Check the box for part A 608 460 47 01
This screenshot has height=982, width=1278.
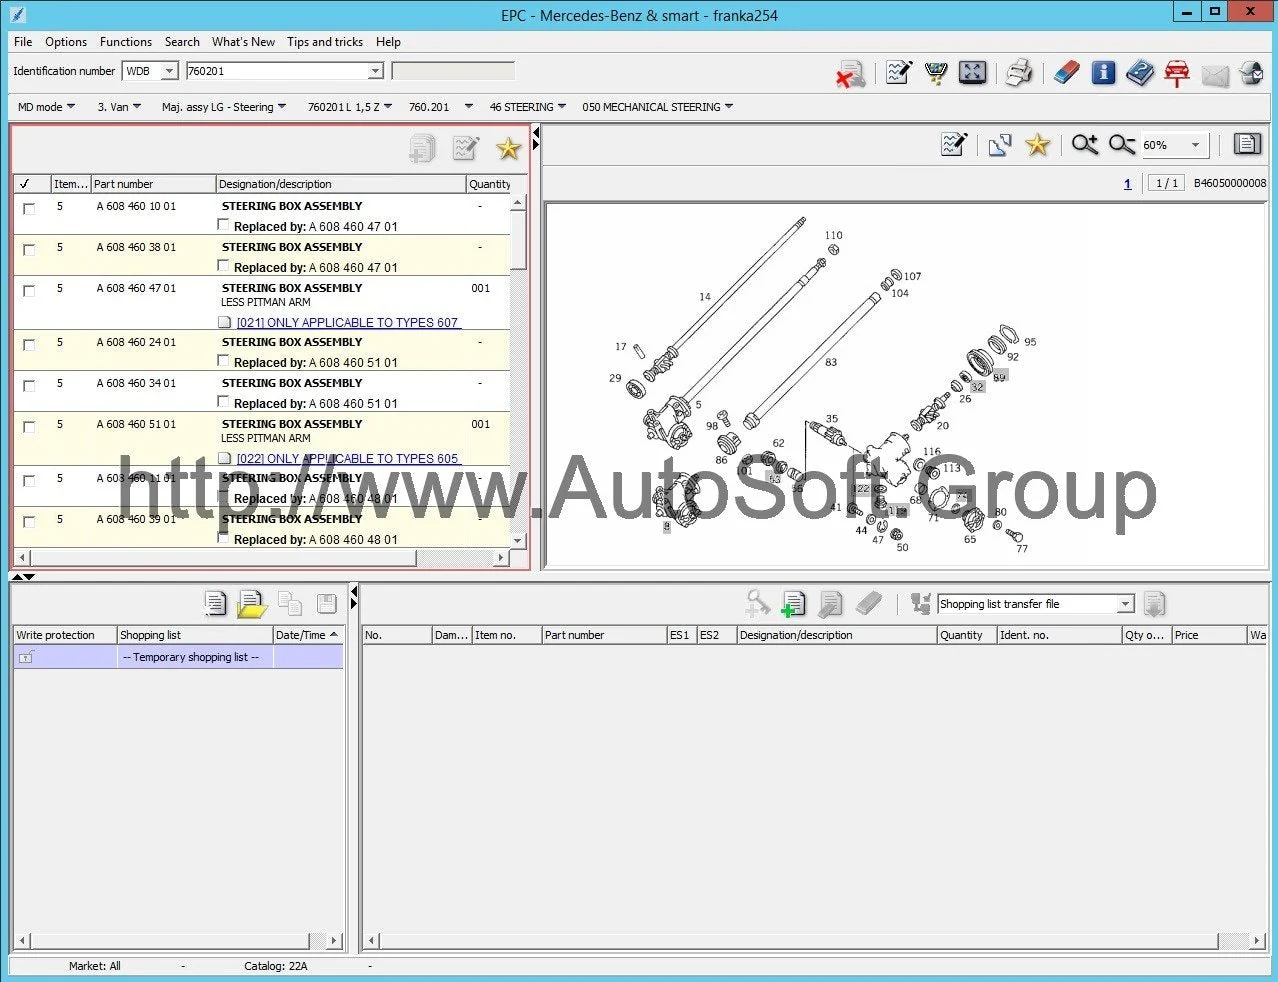(29, 290)
